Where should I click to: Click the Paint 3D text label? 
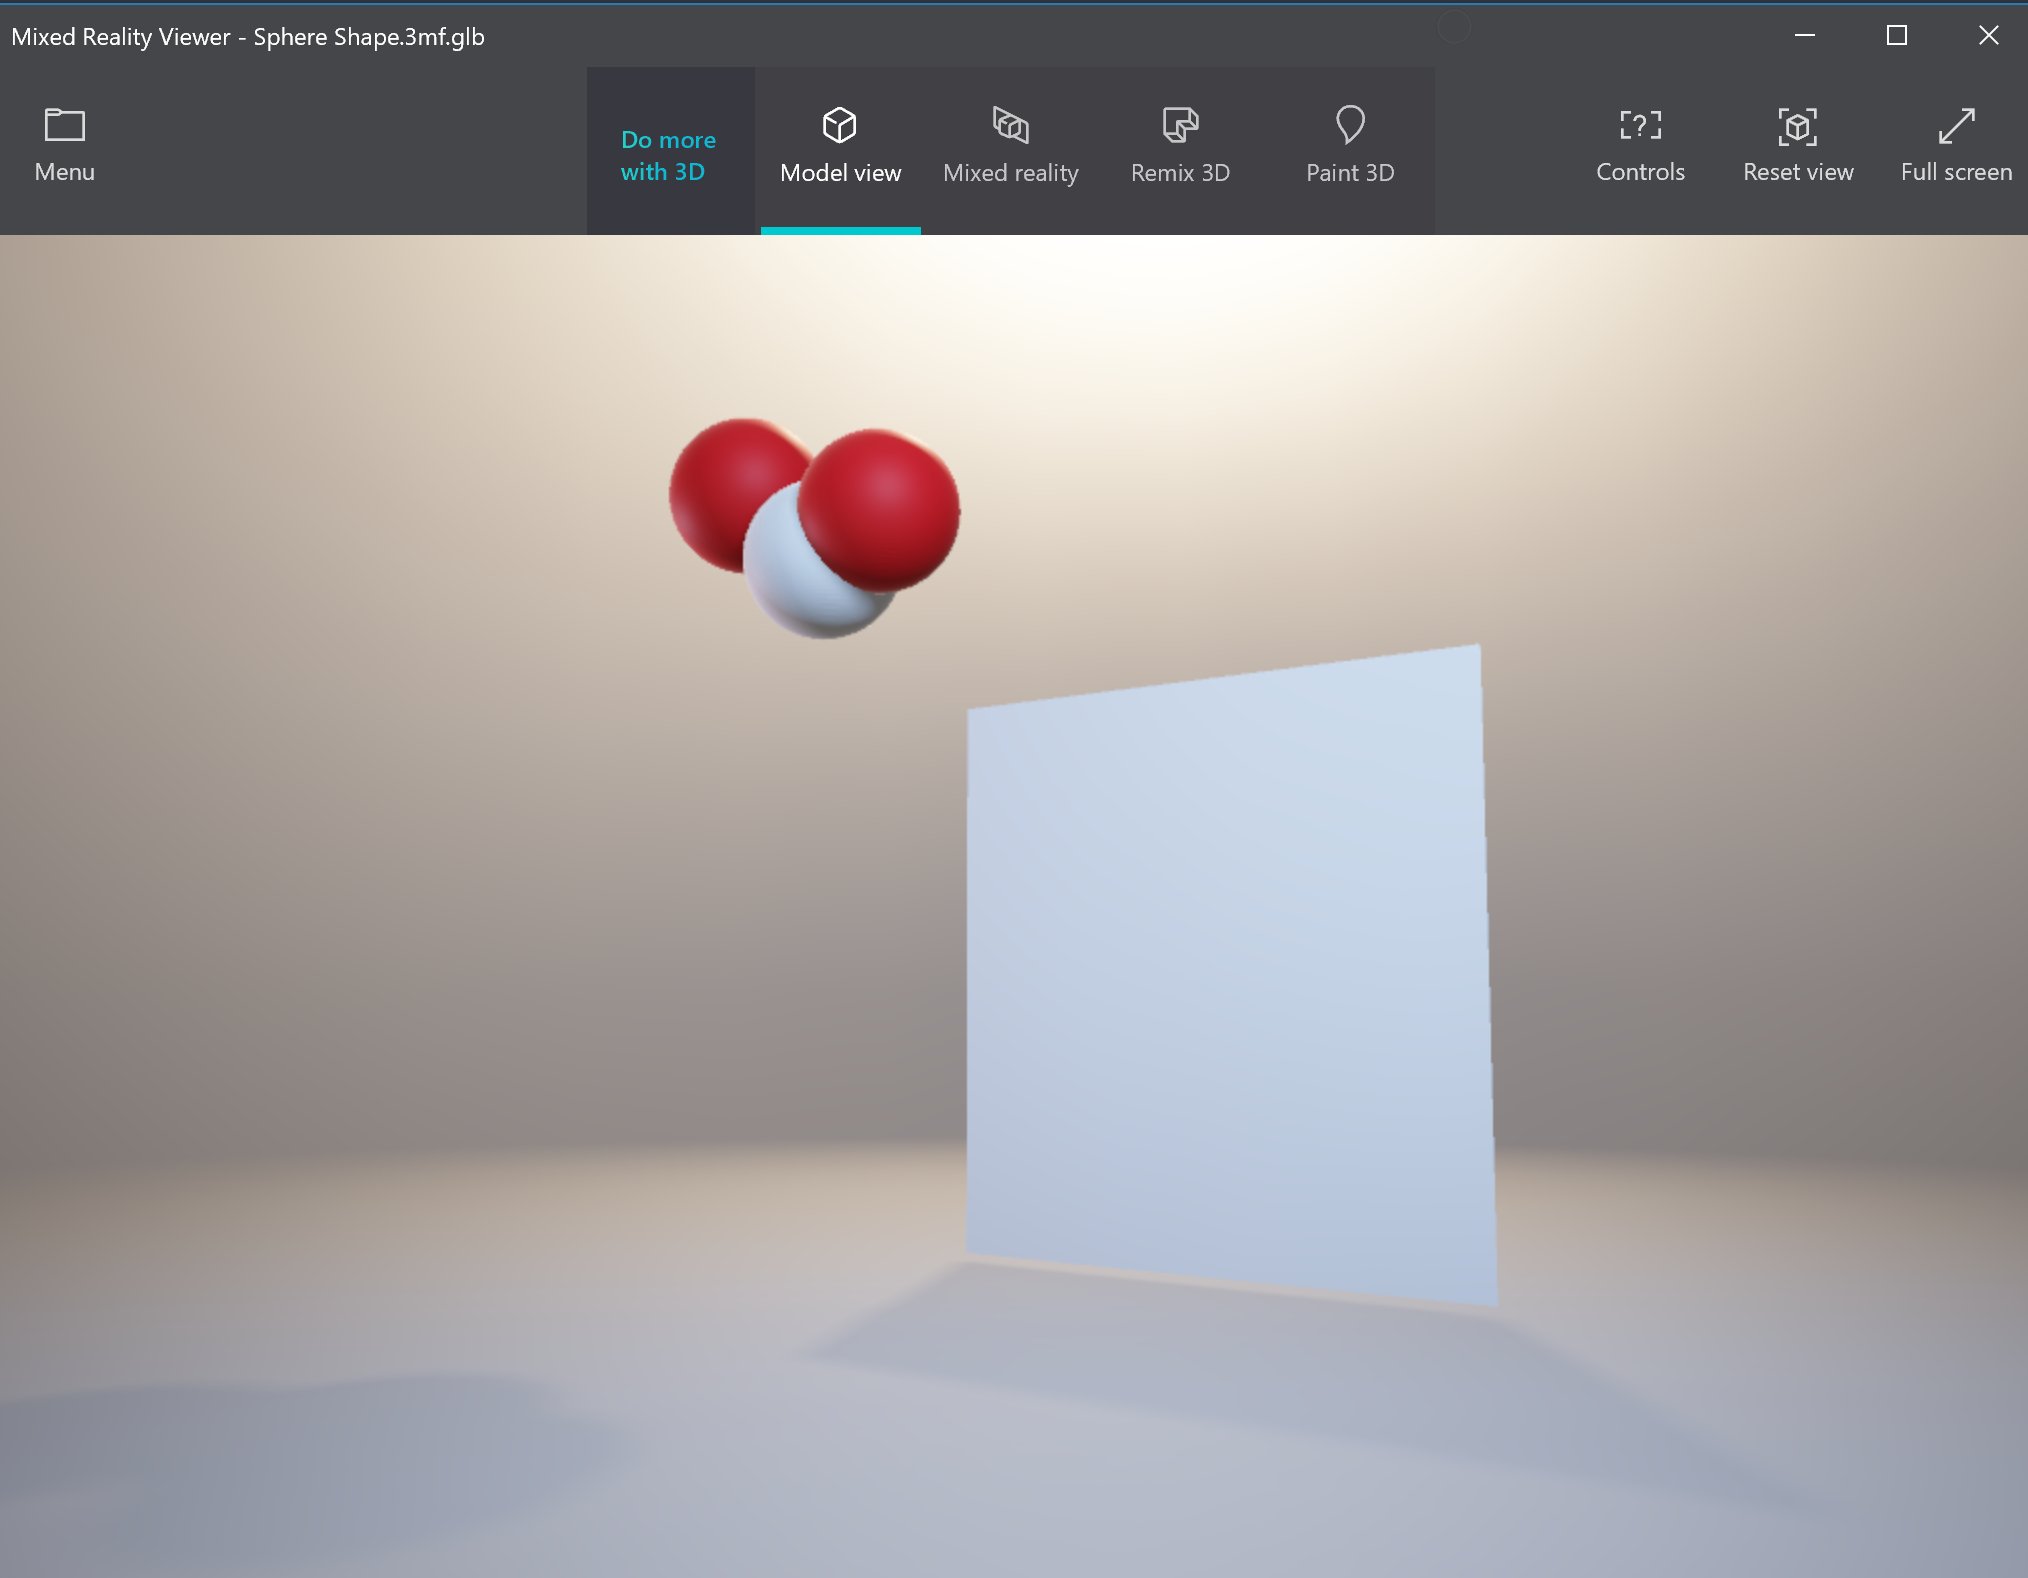pos(1350,173)
